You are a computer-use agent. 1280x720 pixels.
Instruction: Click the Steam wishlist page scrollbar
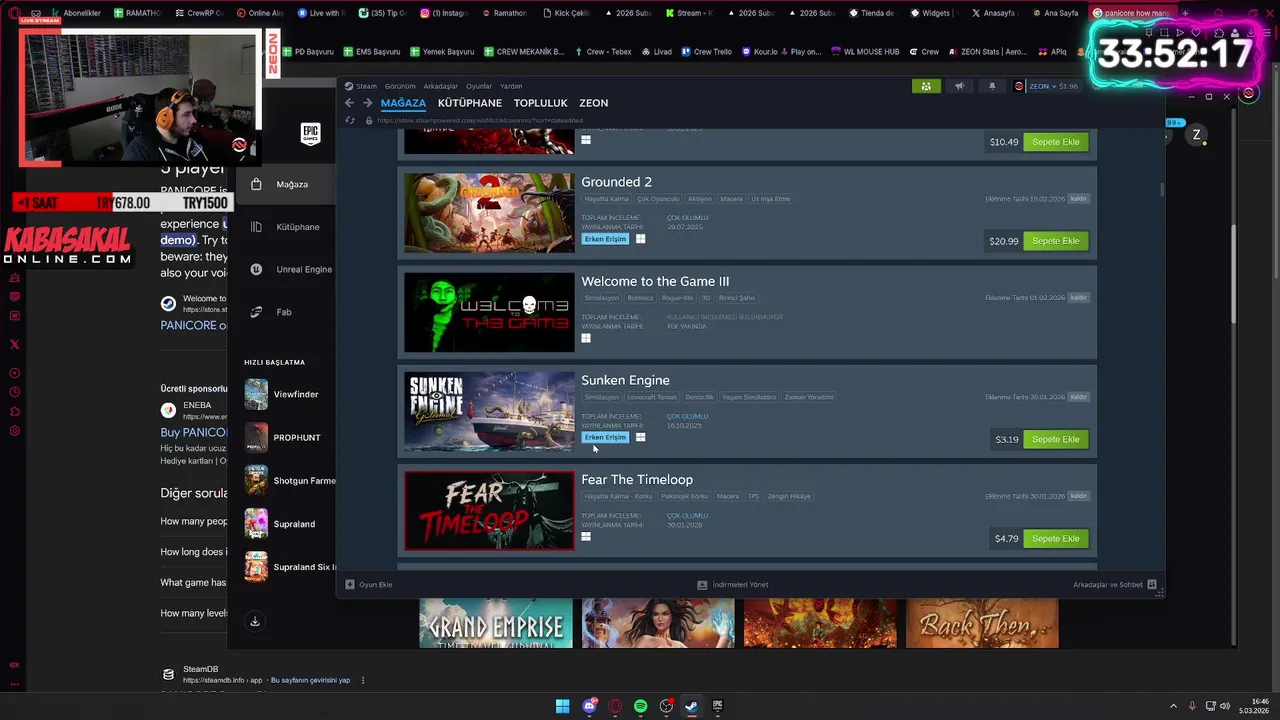click(x=1161, y=190)
